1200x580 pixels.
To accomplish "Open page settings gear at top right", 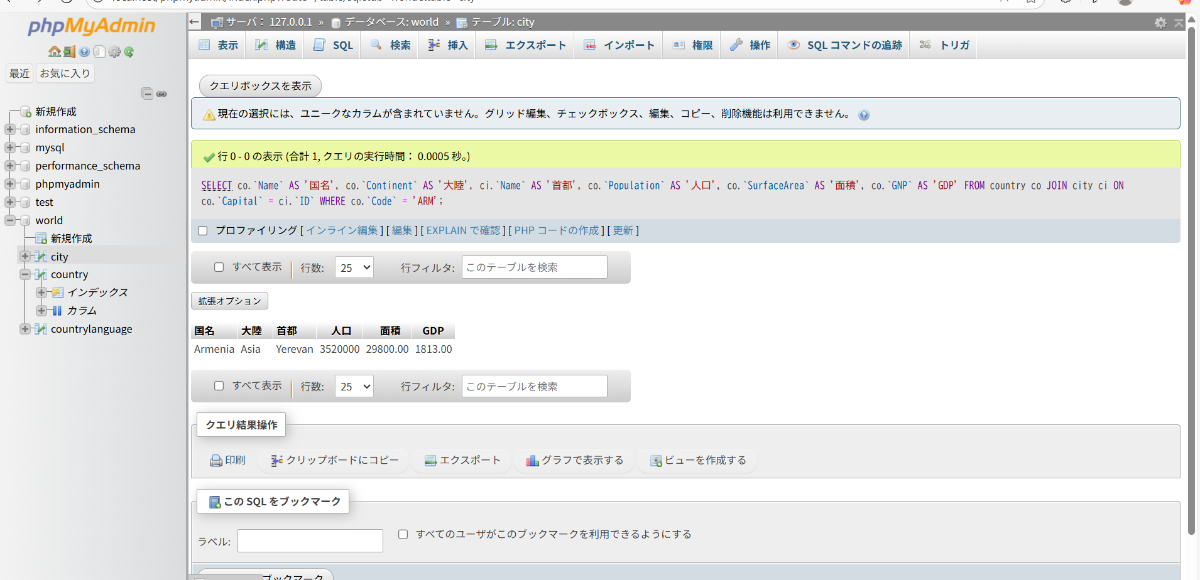I will 1160,22.
